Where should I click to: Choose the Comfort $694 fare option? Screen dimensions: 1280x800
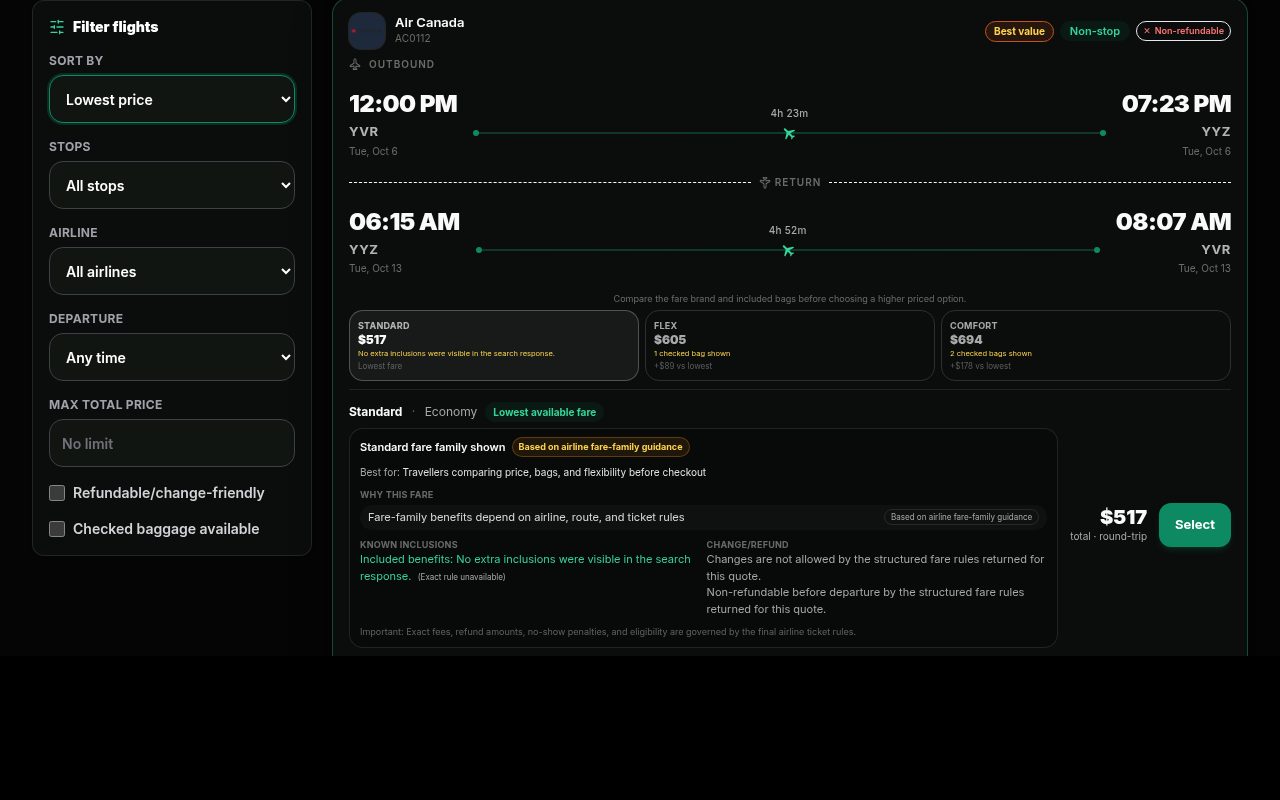[x=1086, y=346]
